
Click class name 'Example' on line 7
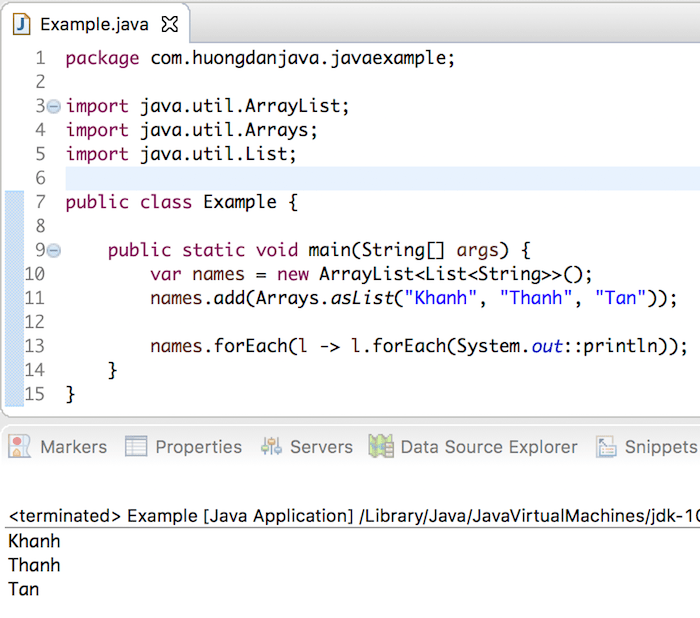pos(240,202)
